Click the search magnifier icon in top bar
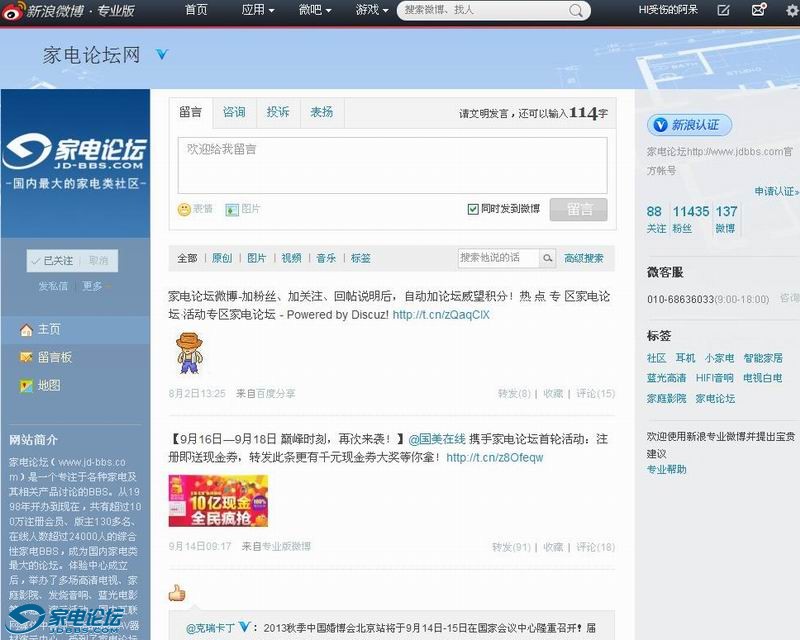Viewport: 800px width, 640px height. click(577, 11)
